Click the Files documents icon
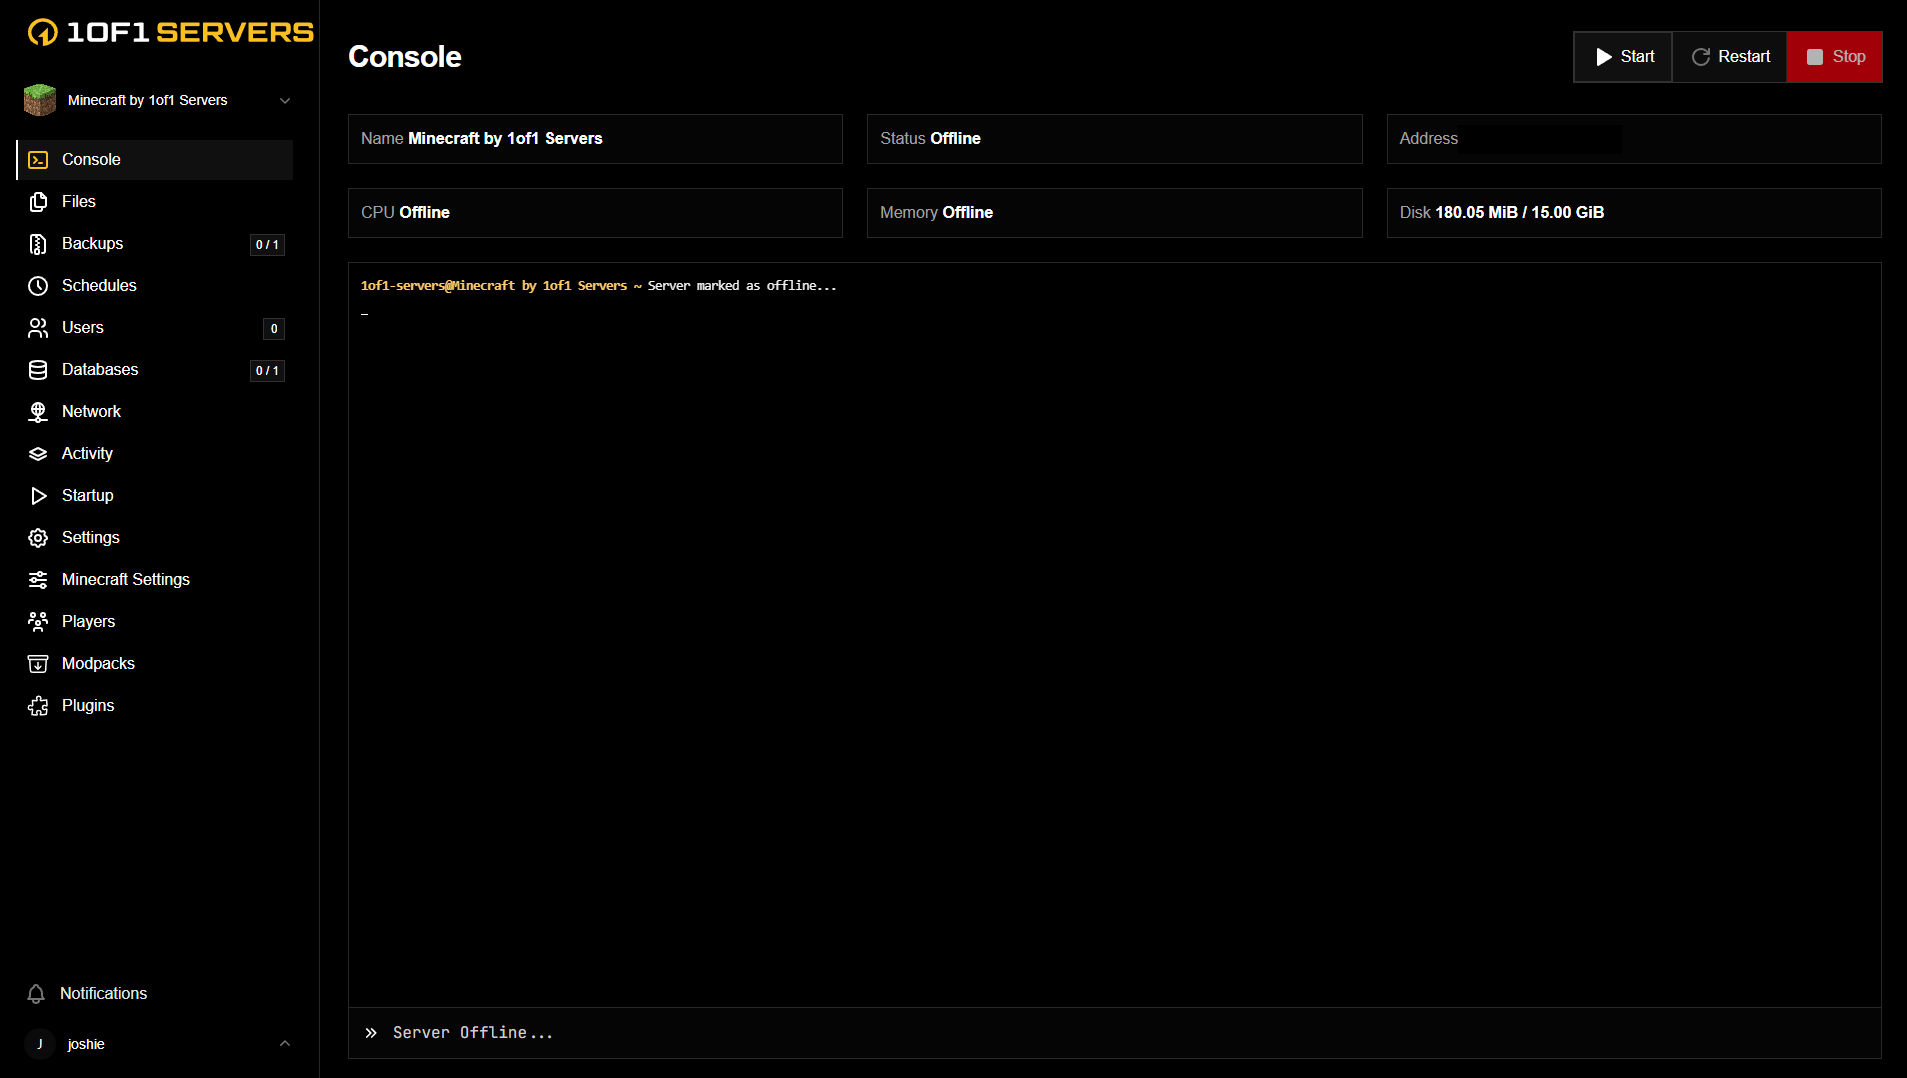This screenshot has width=1907, height=1078. (x=38, y=202)
